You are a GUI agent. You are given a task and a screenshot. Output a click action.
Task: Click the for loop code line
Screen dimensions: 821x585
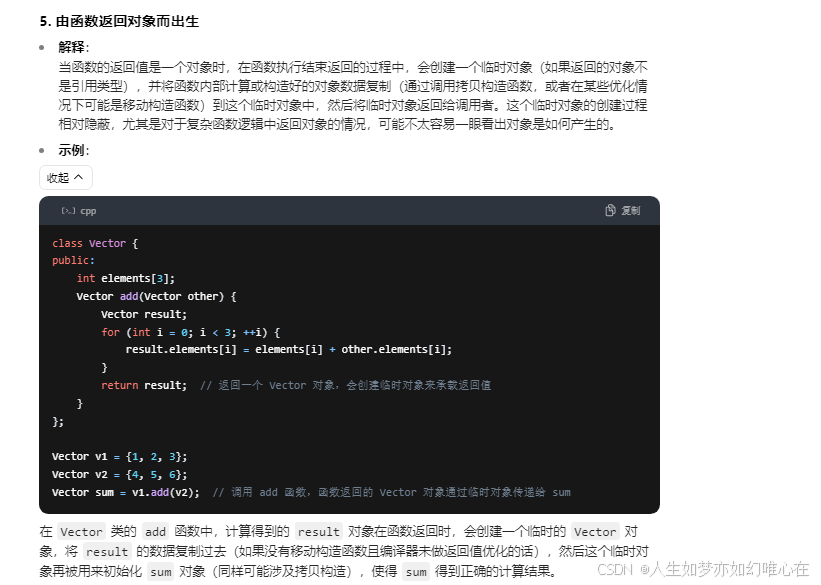[x=191, y=332]
